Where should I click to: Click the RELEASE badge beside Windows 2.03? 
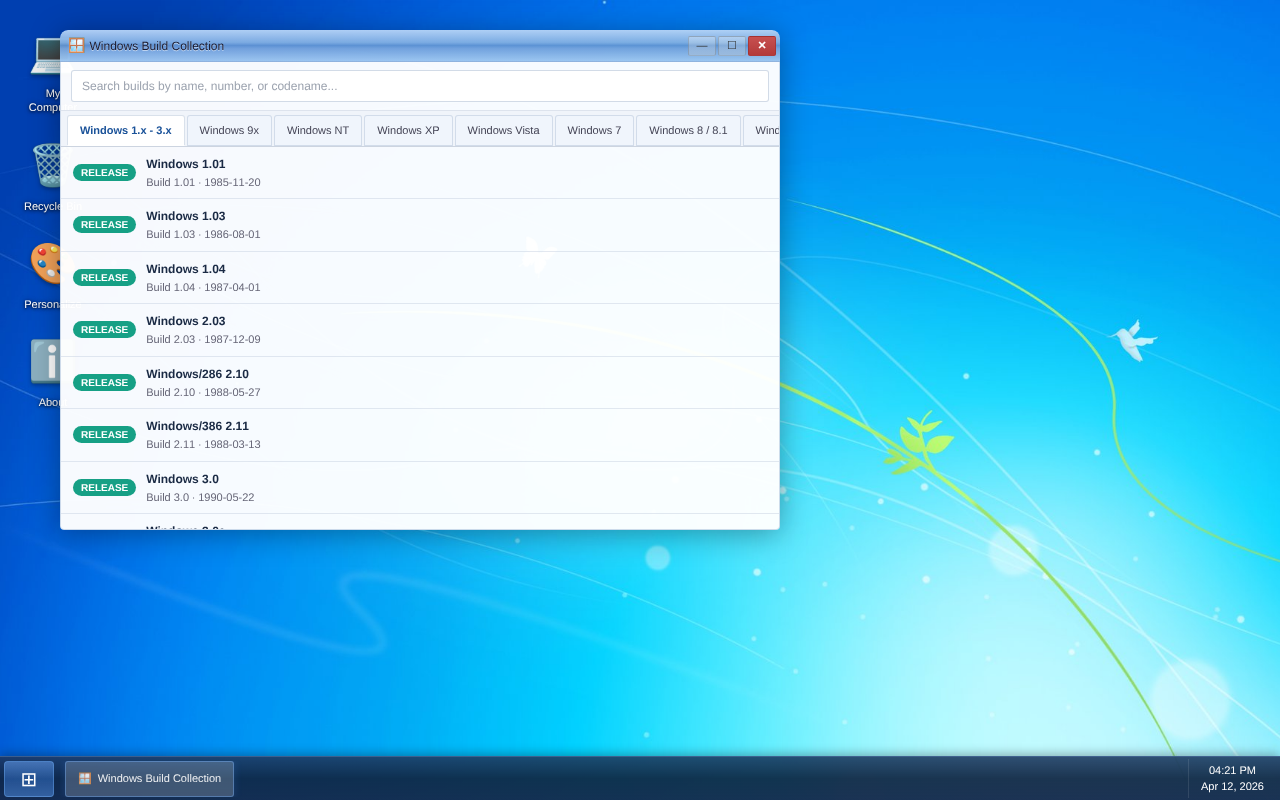coord(104,330)
